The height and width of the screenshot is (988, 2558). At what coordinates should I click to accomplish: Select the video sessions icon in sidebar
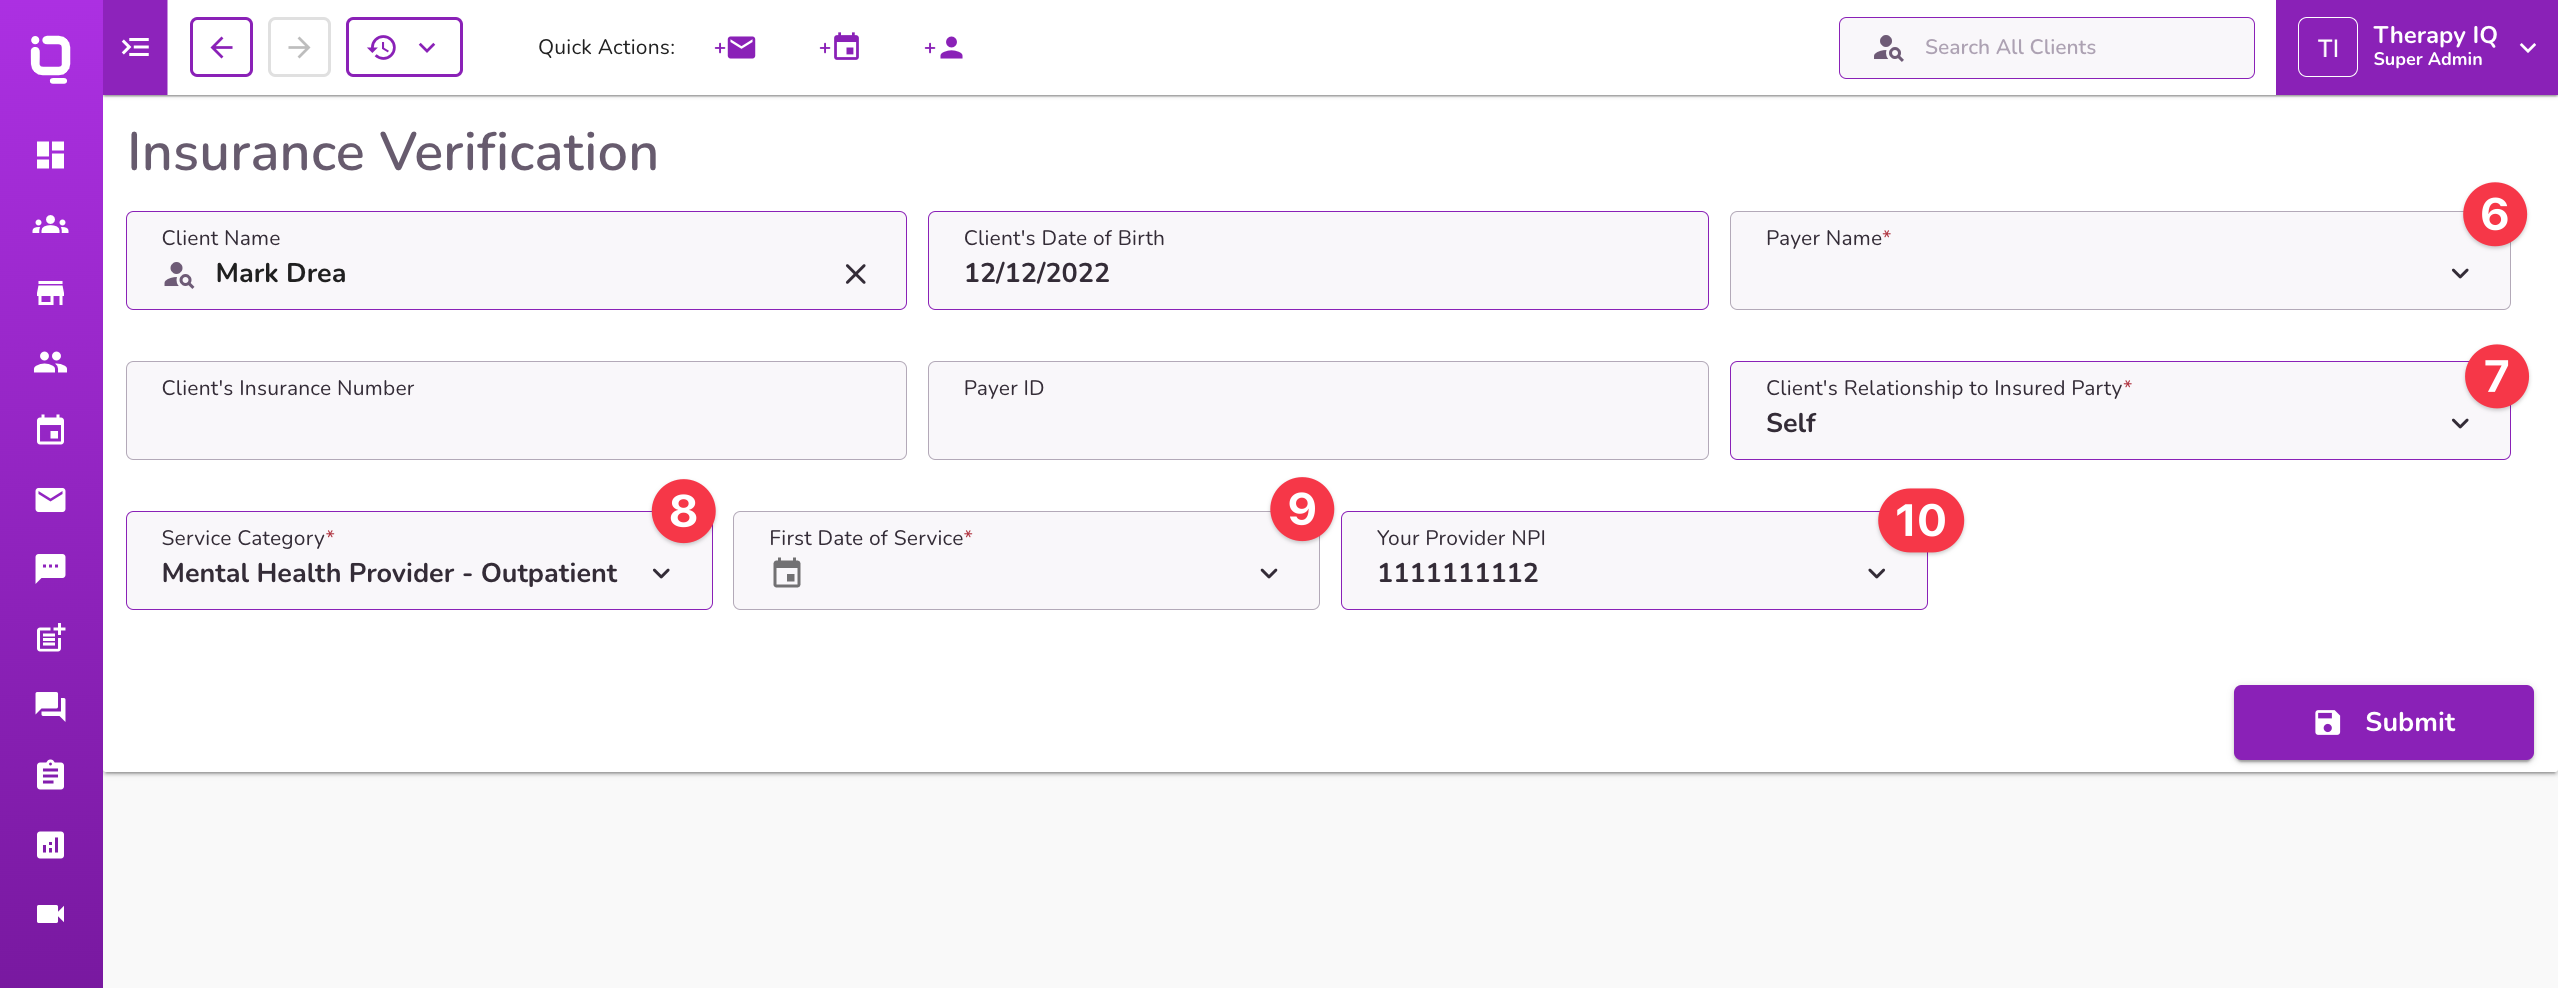click(49, 912)
